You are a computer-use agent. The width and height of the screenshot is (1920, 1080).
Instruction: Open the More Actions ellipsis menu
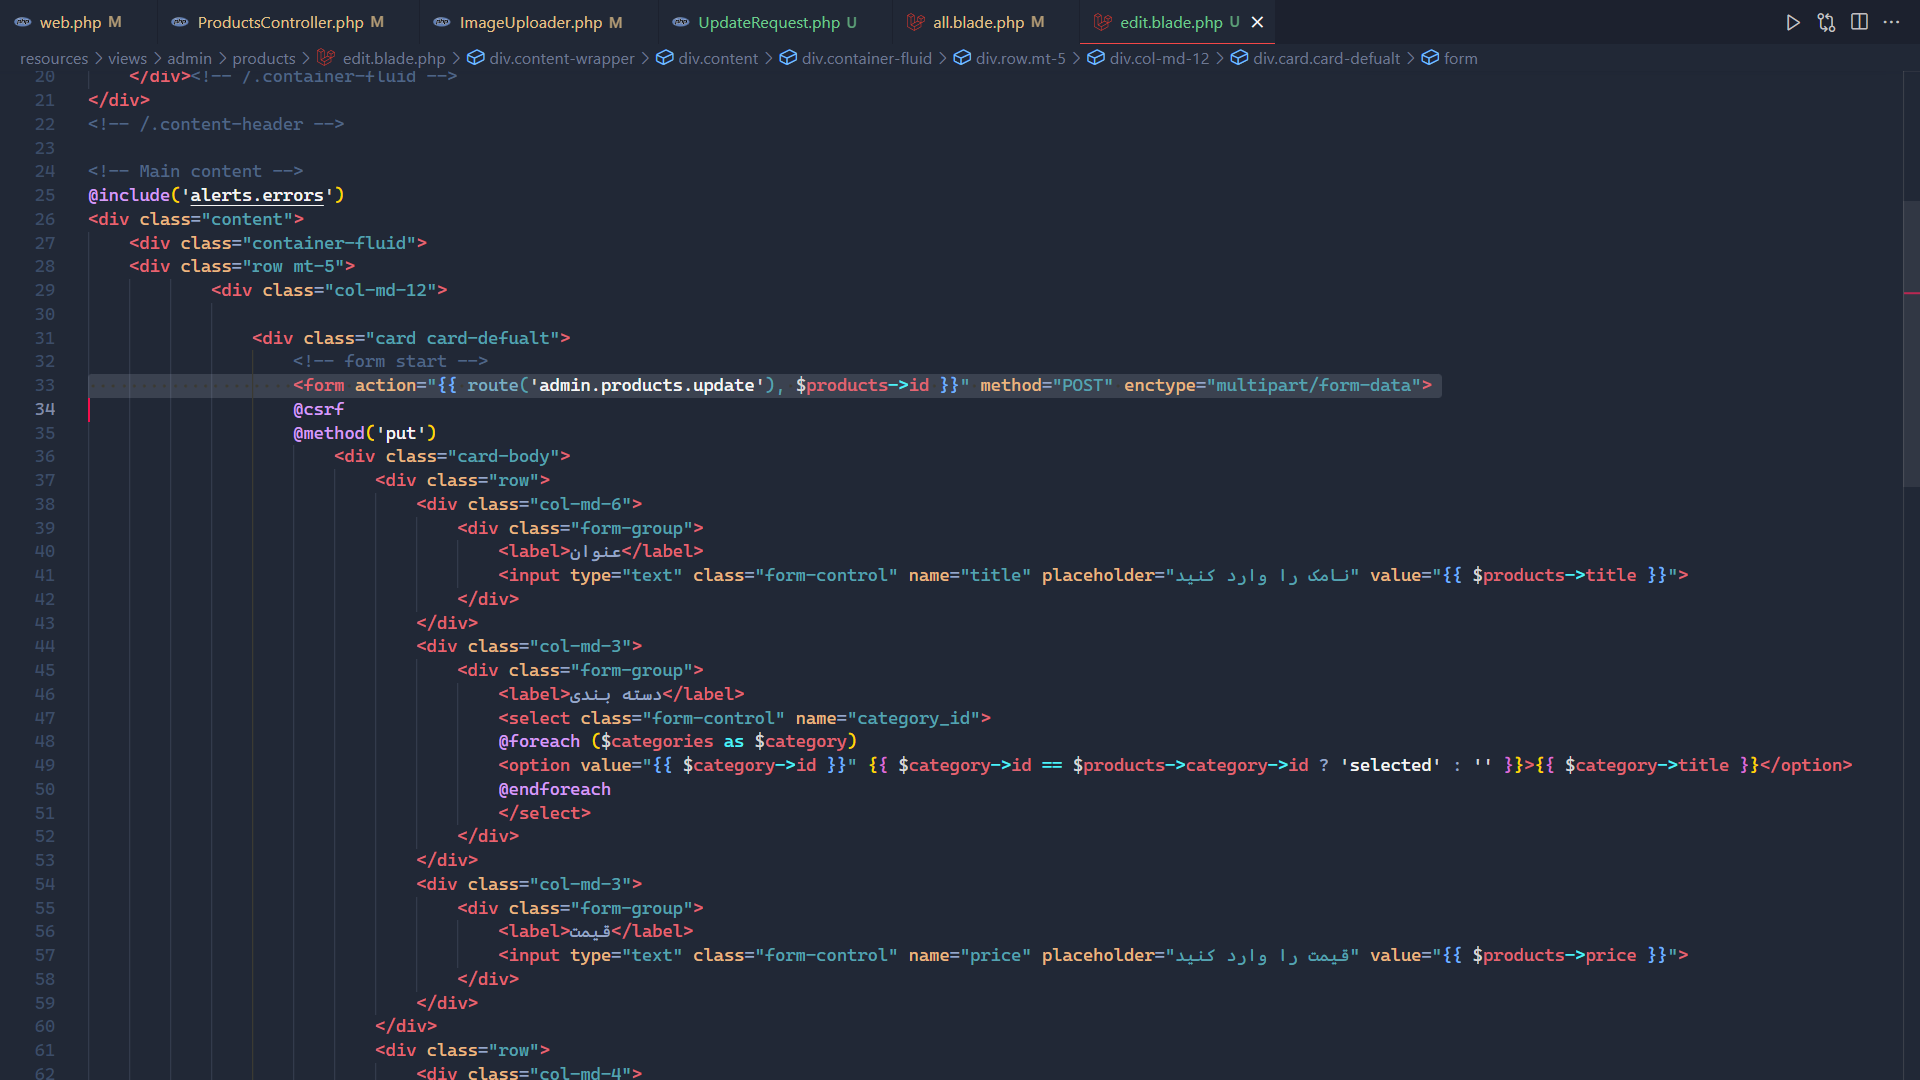tap(1891, 22)
